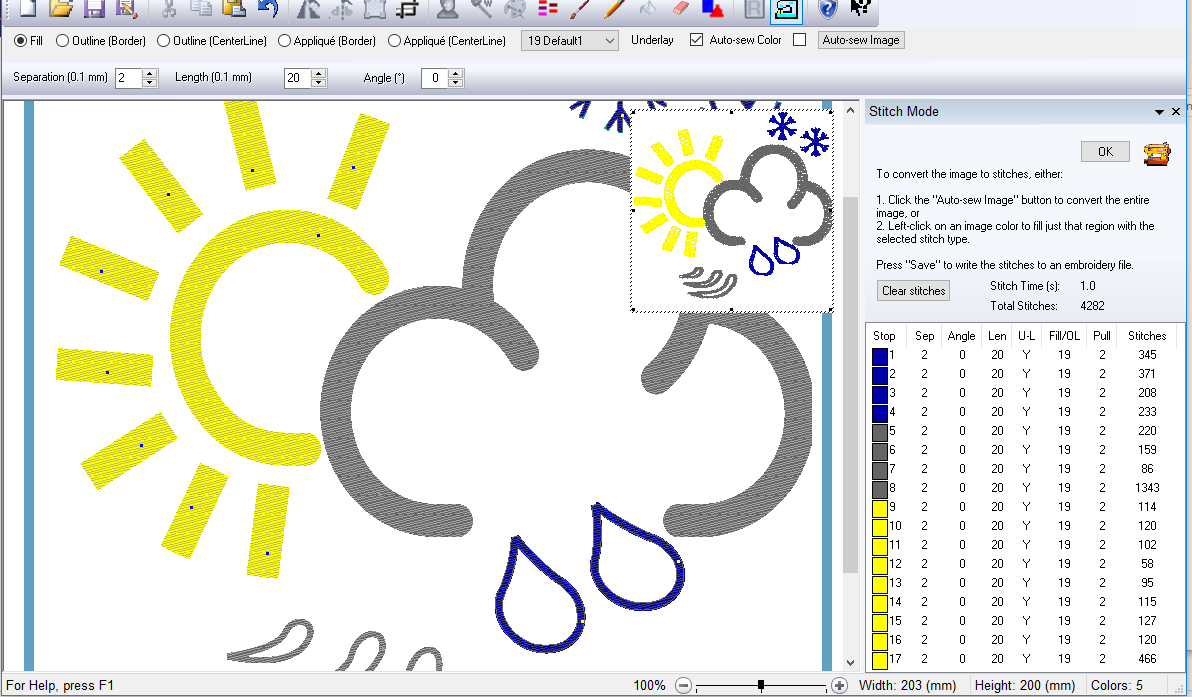Select Outline (CenterLine) radio option

[163, 40]
